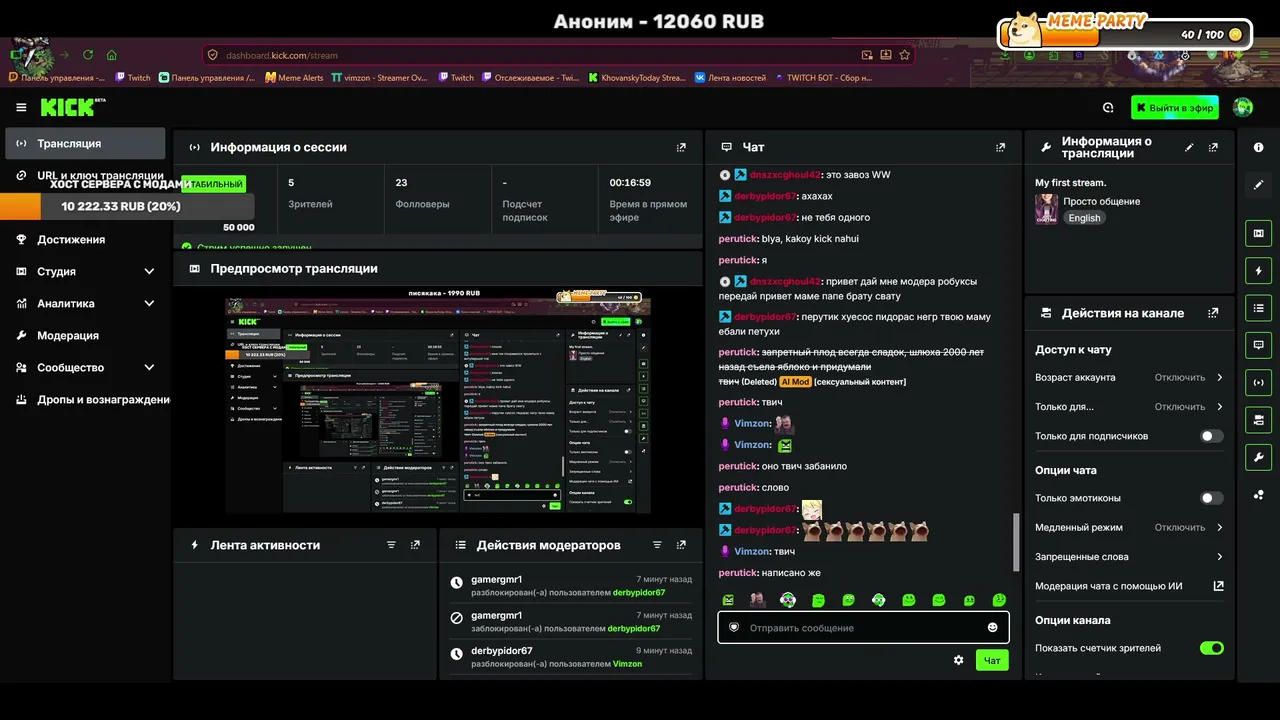This screenshot has width=1280, height=720.
Task: Toggle Только для подписчиков switch
Action: [x=1211, y=436]
